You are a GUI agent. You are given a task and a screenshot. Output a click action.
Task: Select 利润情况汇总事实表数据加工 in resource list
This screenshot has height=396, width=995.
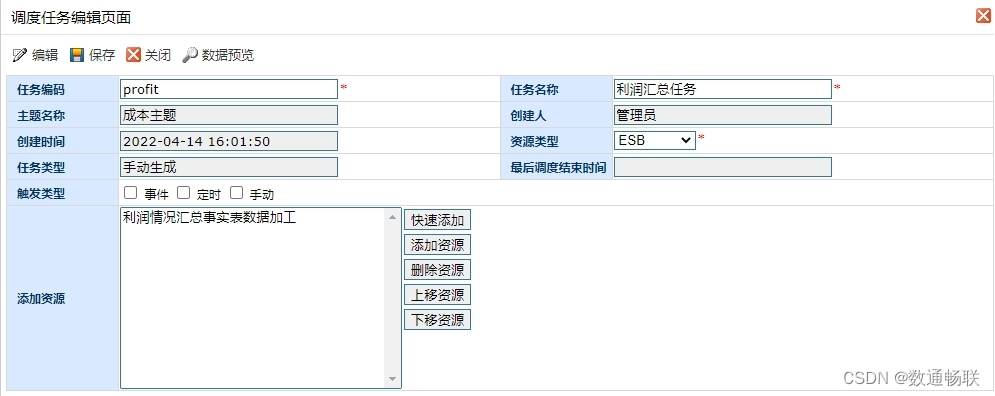click(209, 218)
